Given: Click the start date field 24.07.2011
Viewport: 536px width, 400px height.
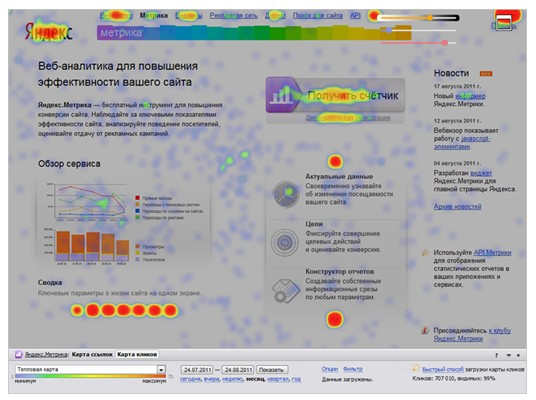Looking at the screenshot, I should point(197,370).
